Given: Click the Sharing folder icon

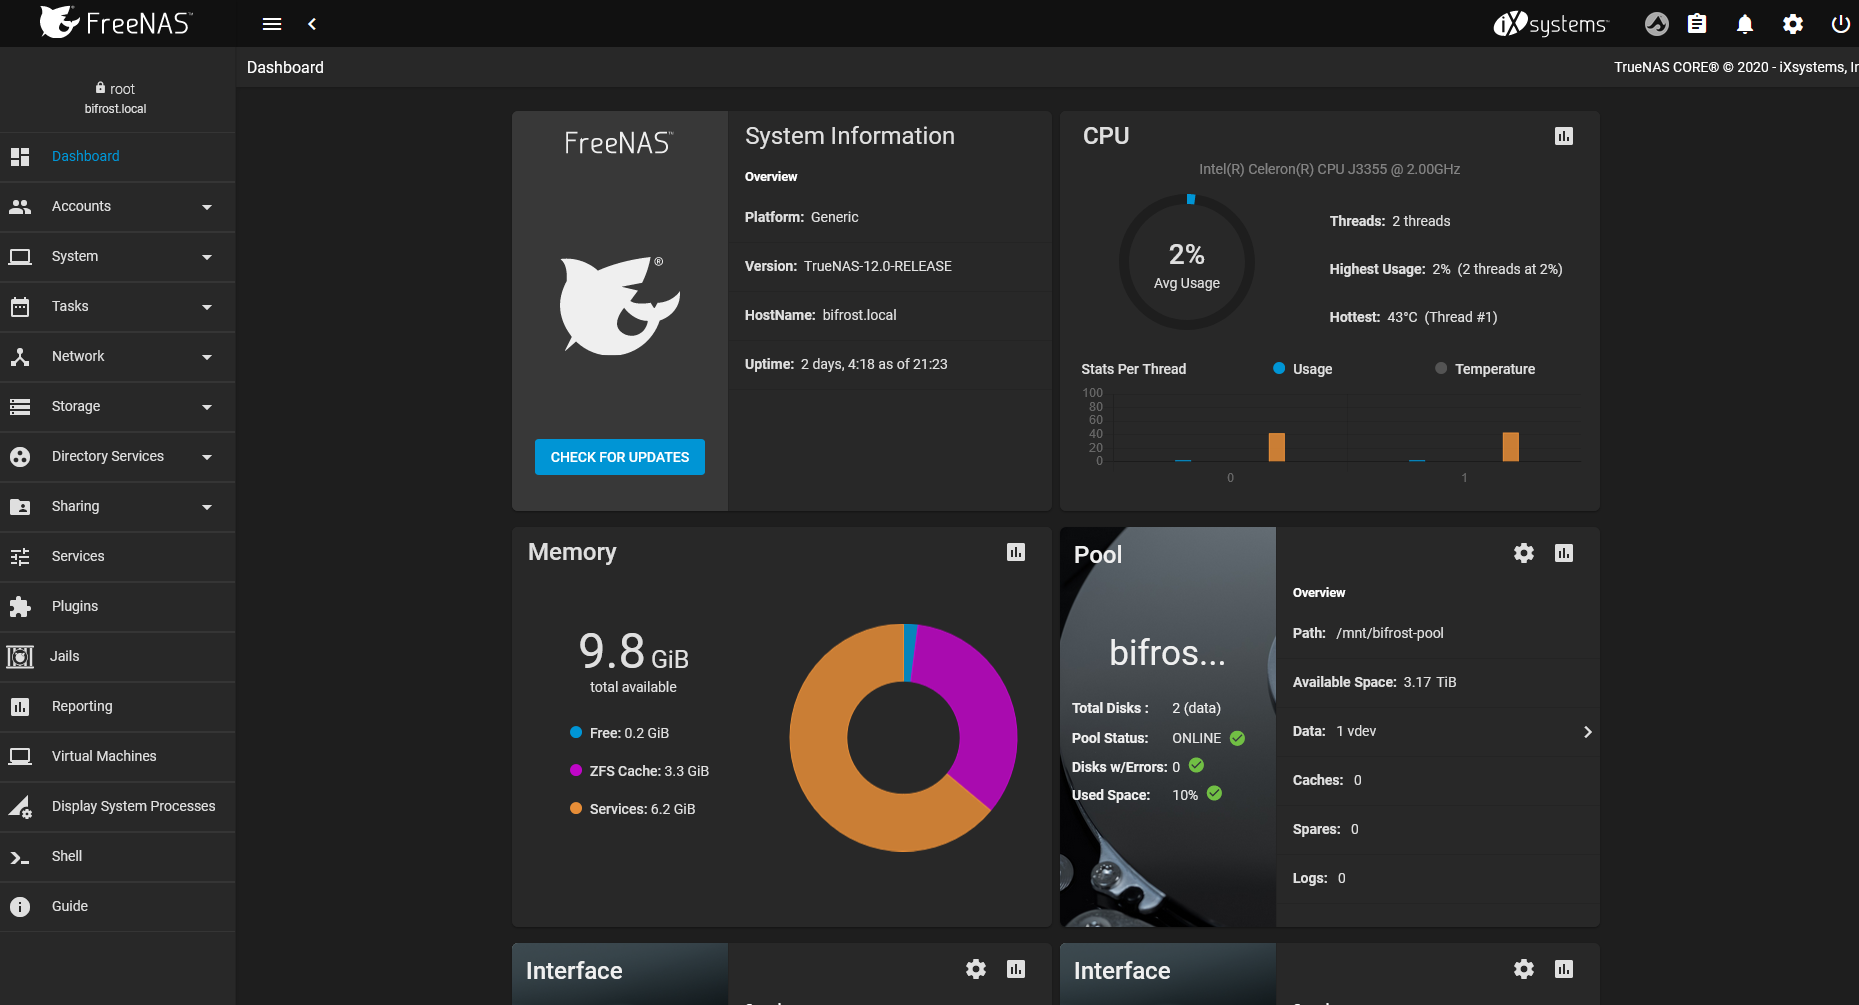Looking at the screenshot, I should (x=20, y=507).
